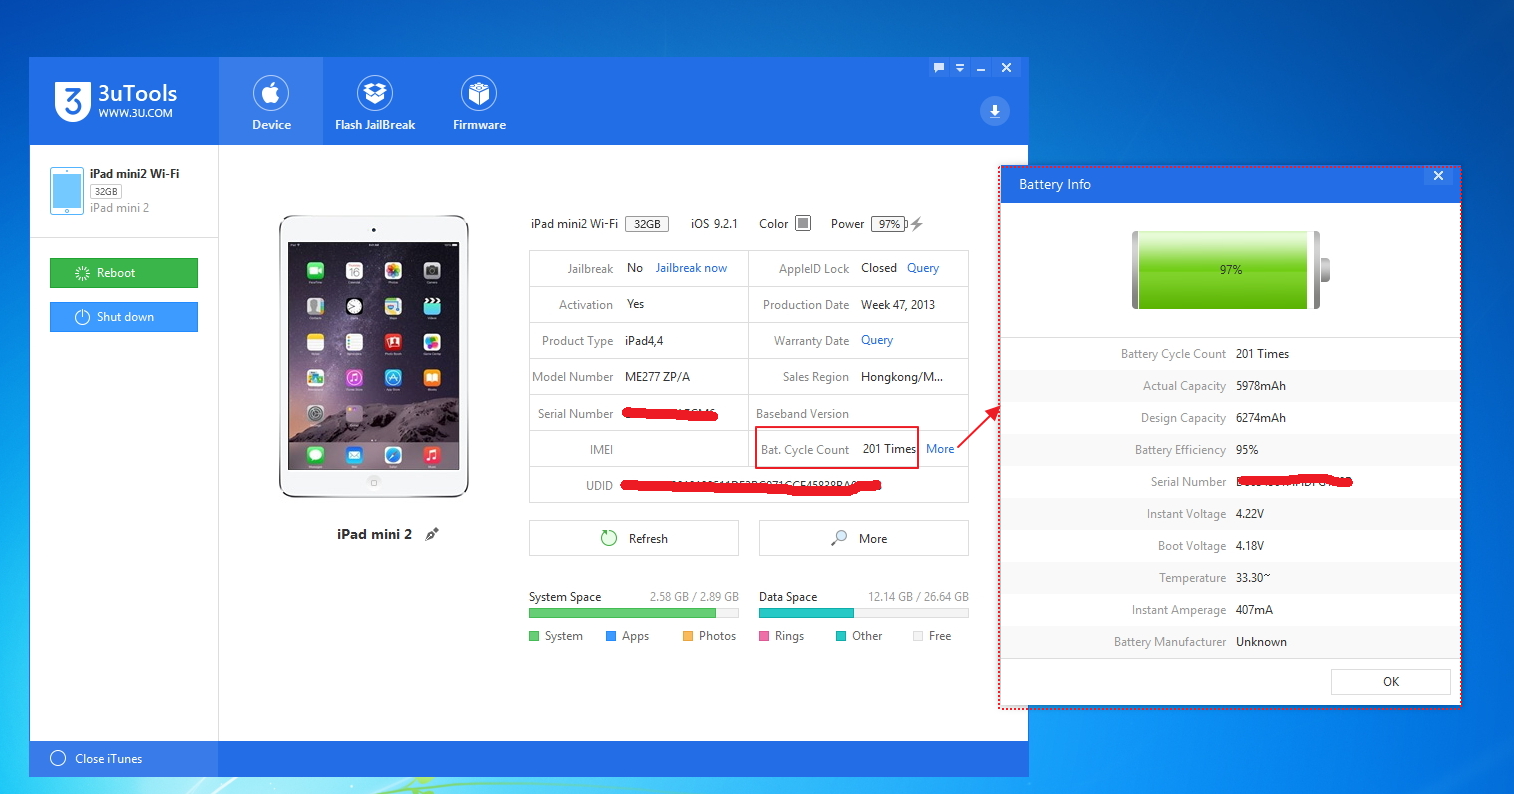Screen dimensions: 1514x794
Task: Click the 3uTools logo
Action: coord(115,101)
